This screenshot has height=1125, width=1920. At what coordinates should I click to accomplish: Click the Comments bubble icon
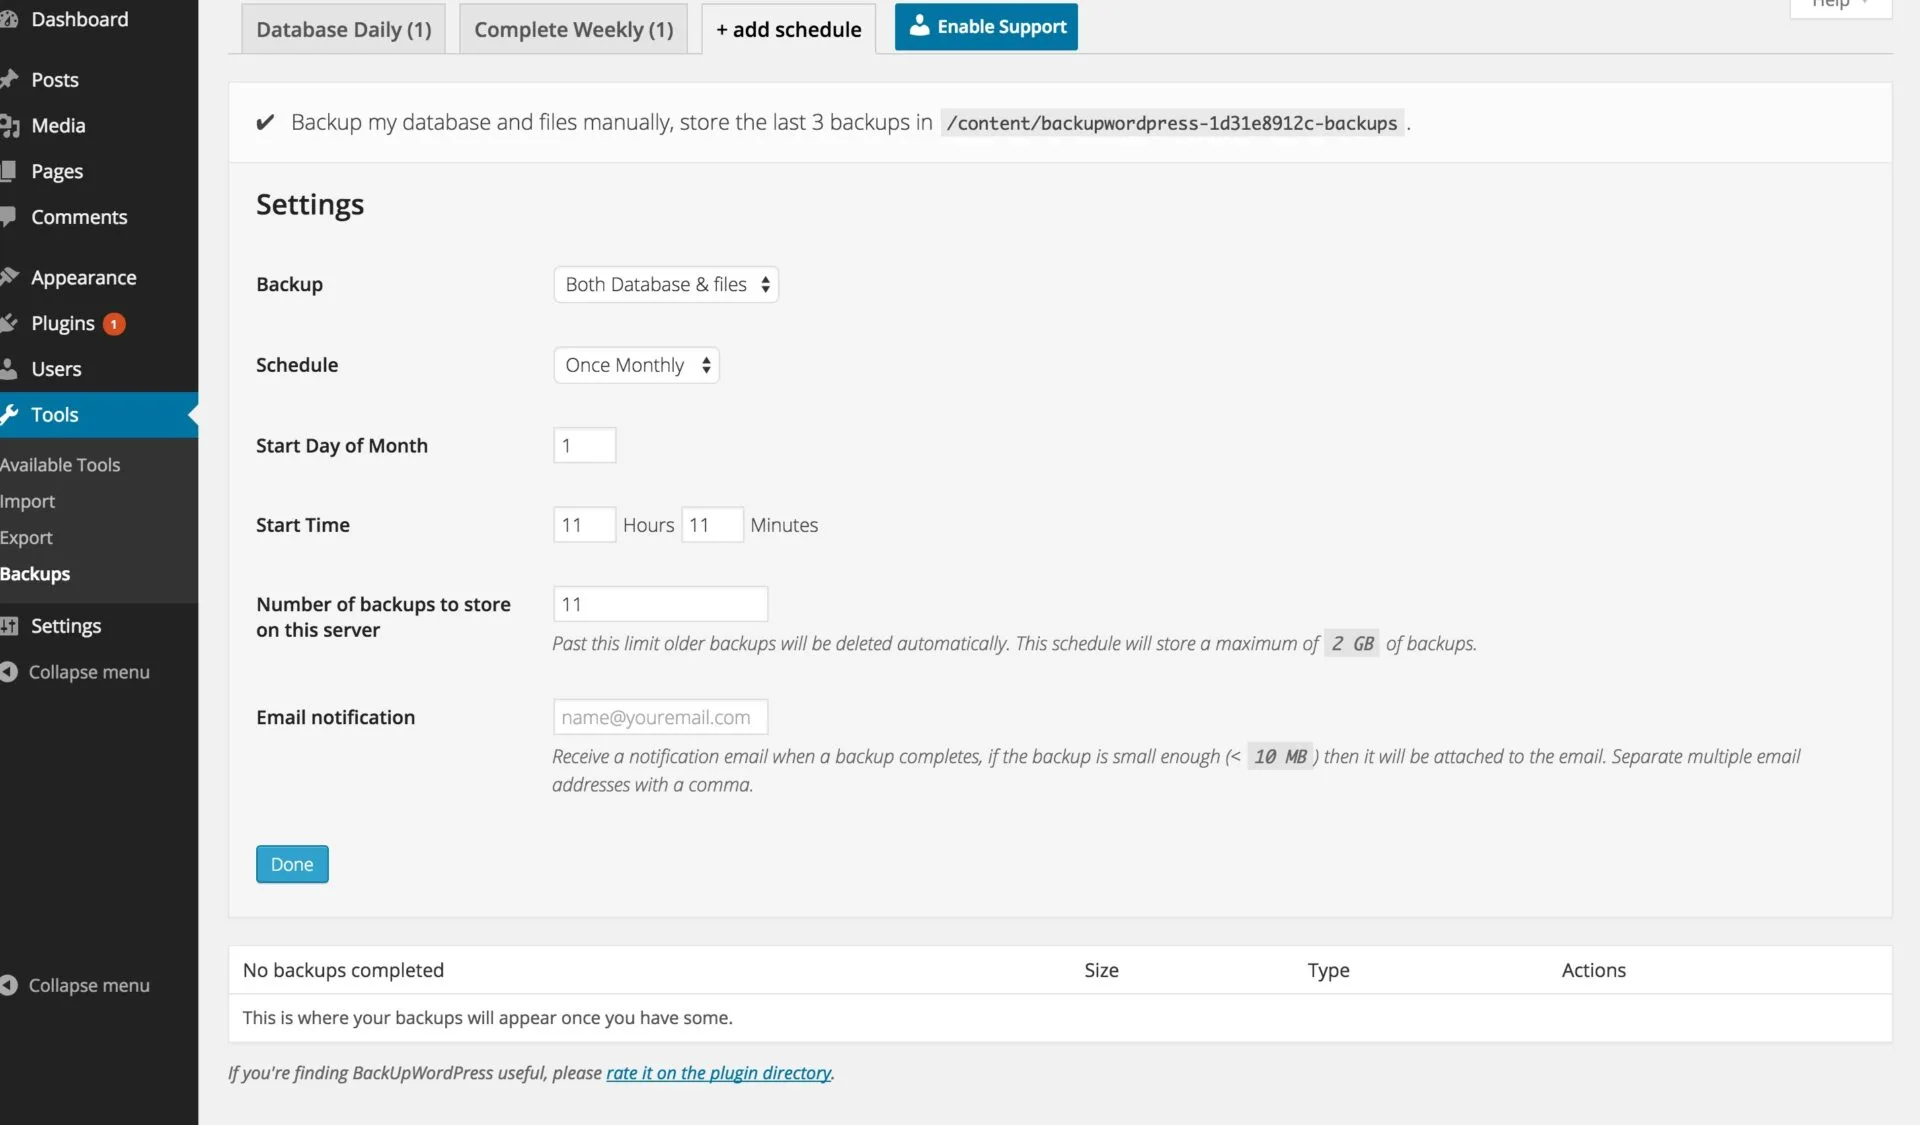[x=8, y=216]
